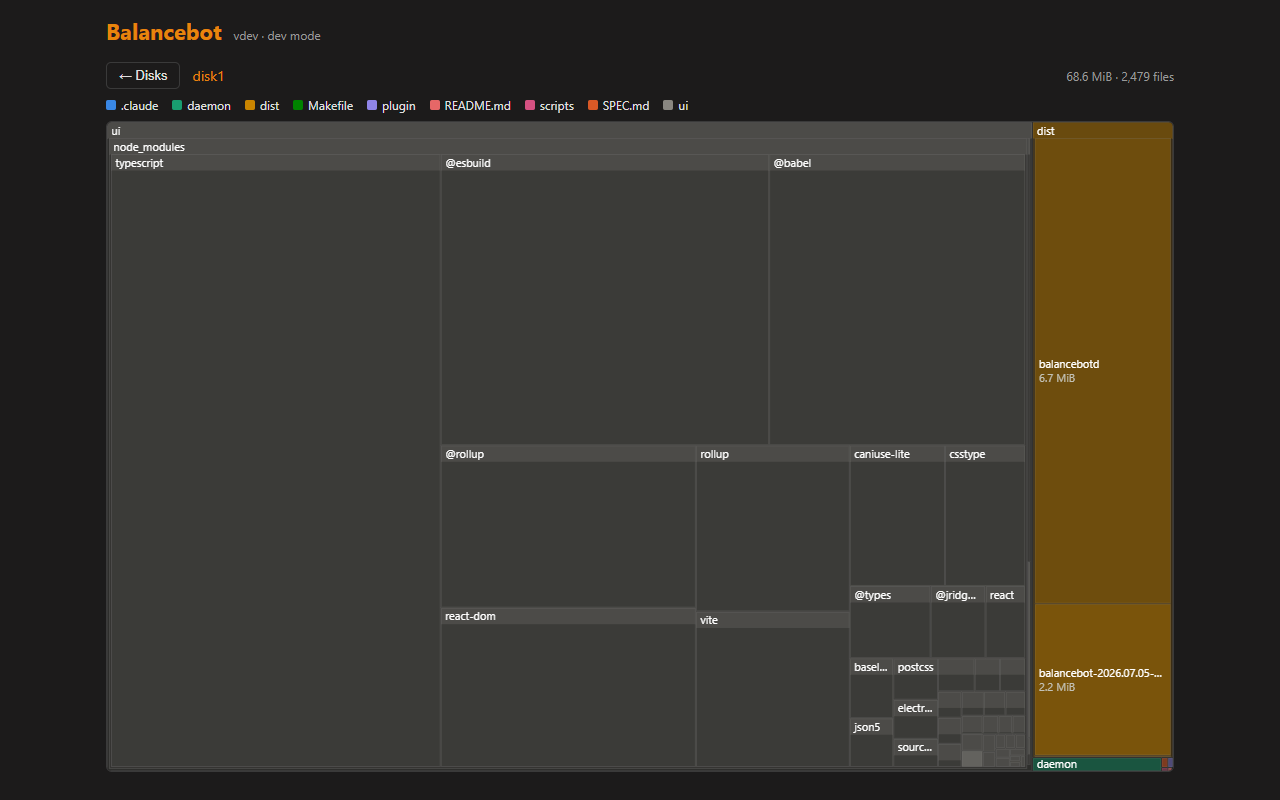The image size is (1280, 800).
Task: Open the dist folder header
Action: (x=1102, y=131)
